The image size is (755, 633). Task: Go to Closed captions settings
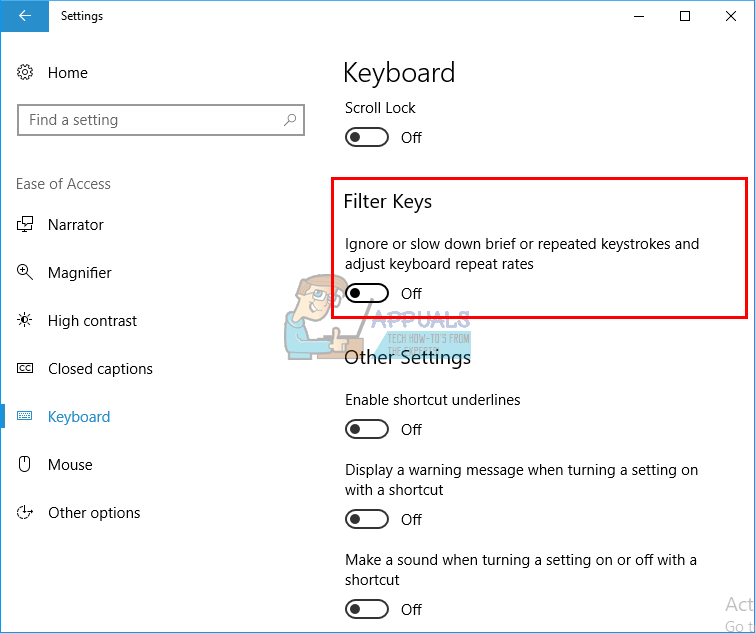pos(100,369)
